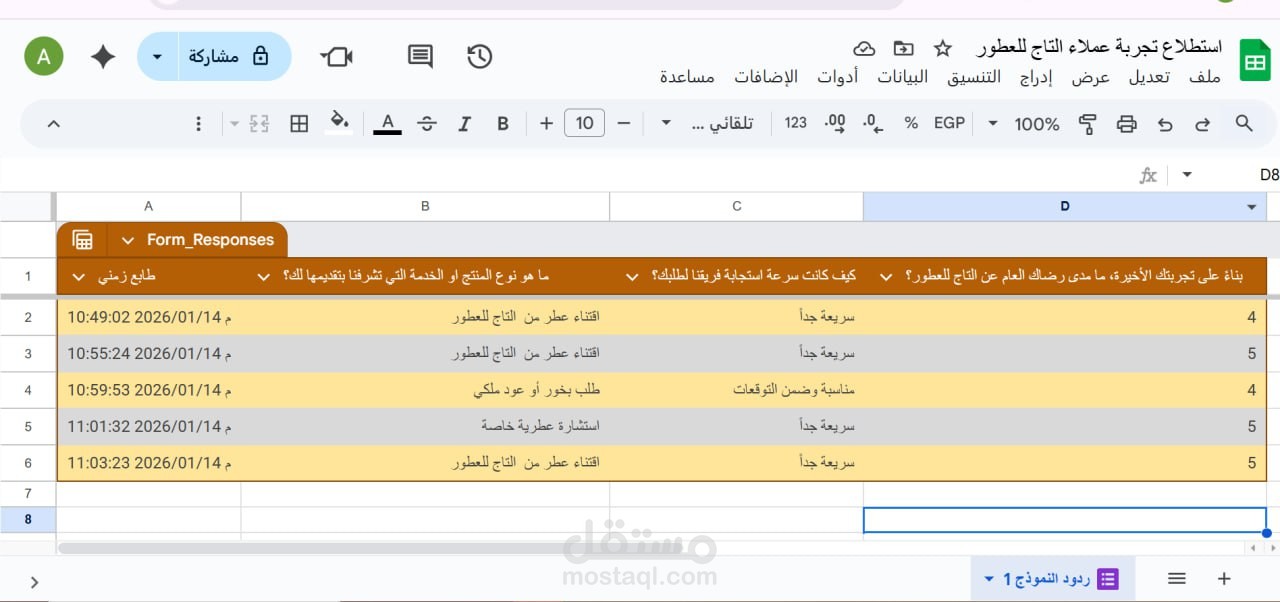Format as EGP currency
The height and width of the screenshot is (602, 1280).
click(949, 123)
